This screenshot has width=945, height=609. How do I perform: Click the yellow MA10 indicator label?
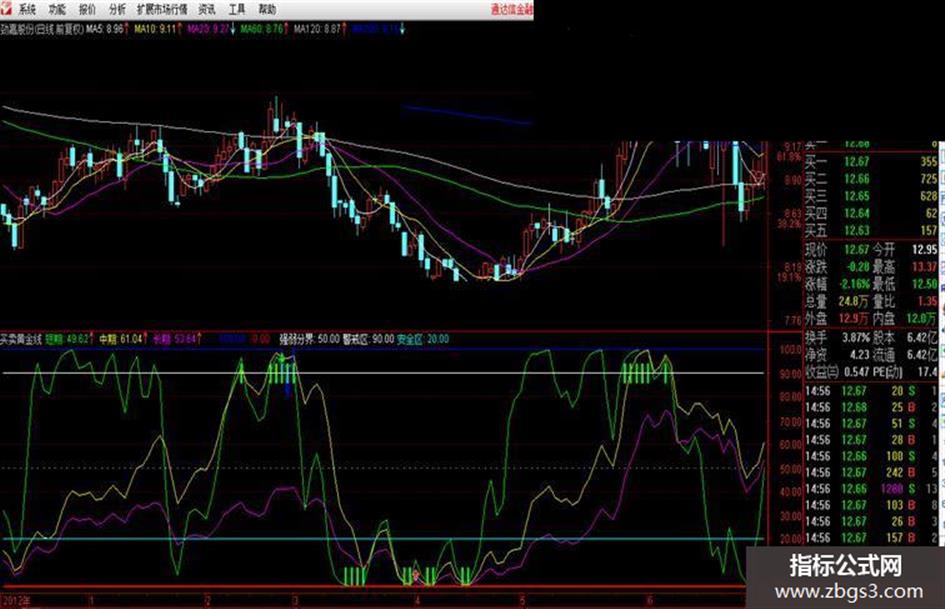(157, 28)
